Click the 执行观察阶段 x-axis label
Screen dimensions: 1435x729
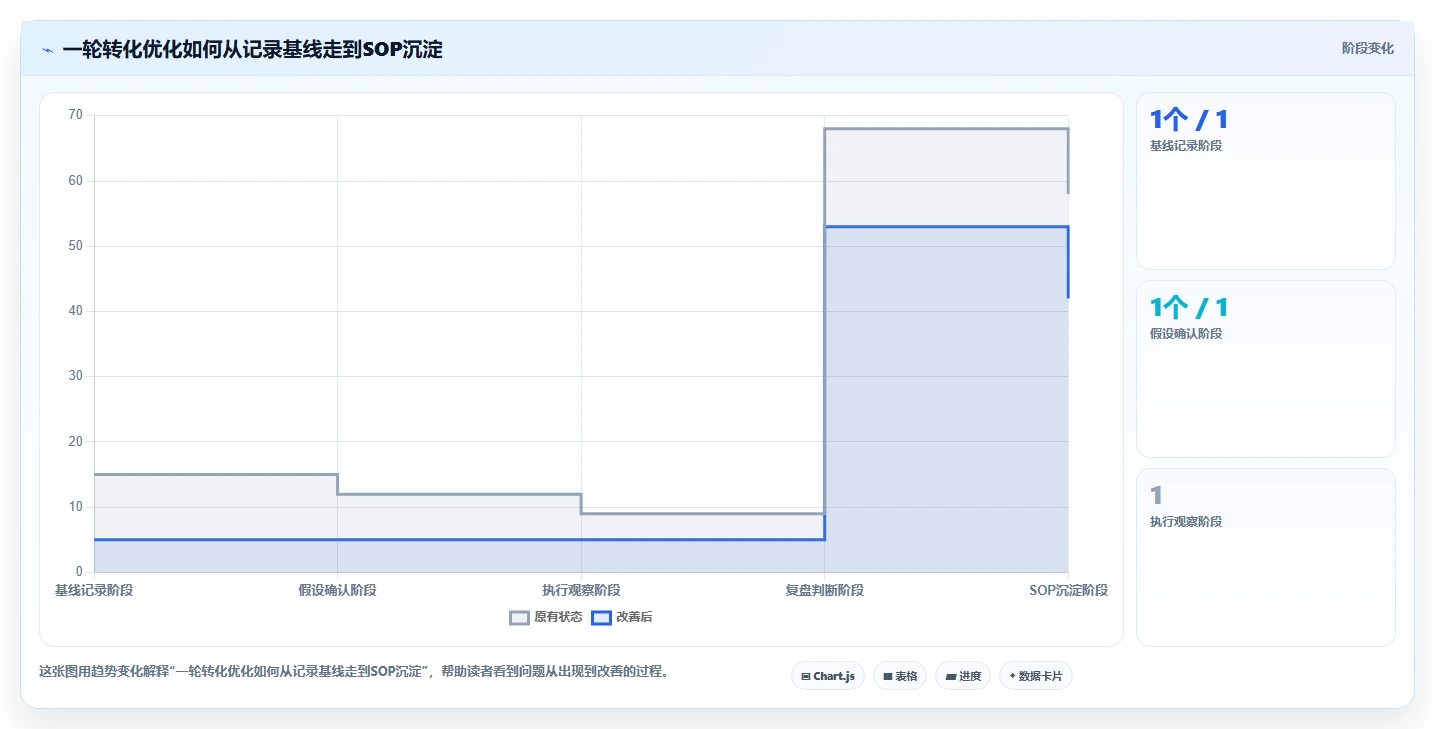tap(581, 590)
